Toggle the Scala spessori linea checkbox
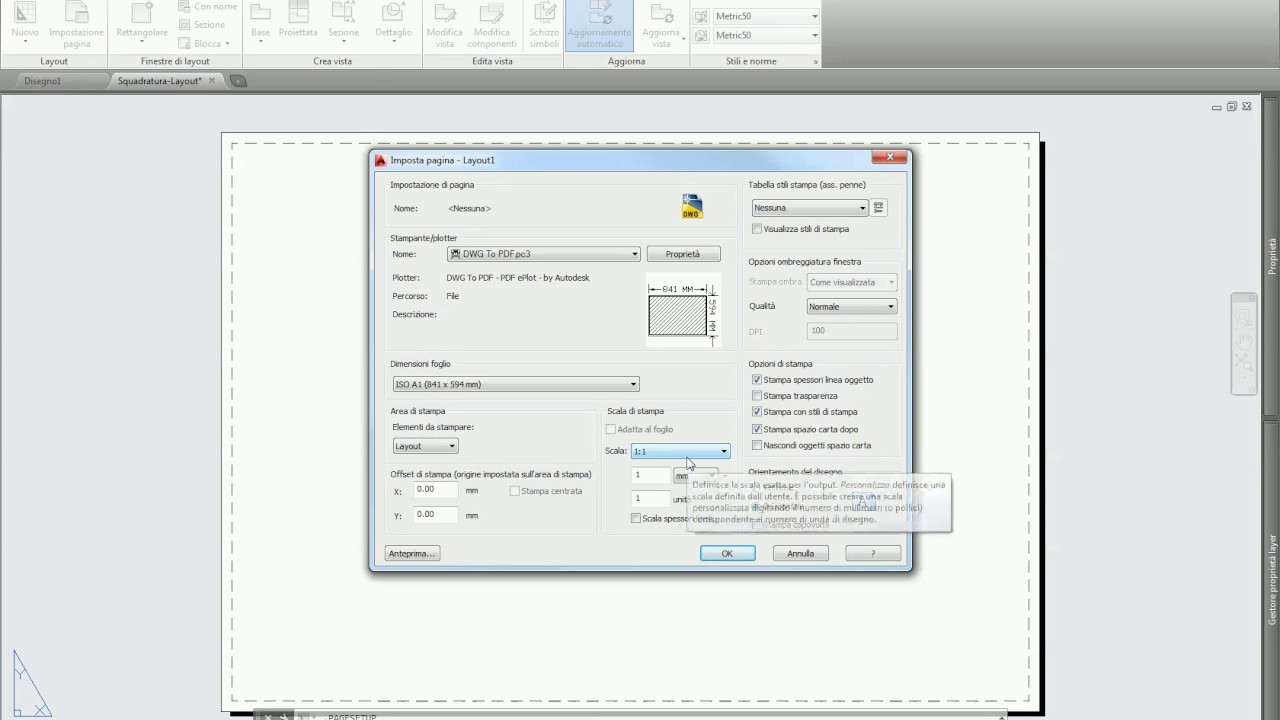Image resolution: width=1280 pixels, height=720 pixels. pos(636,518)
